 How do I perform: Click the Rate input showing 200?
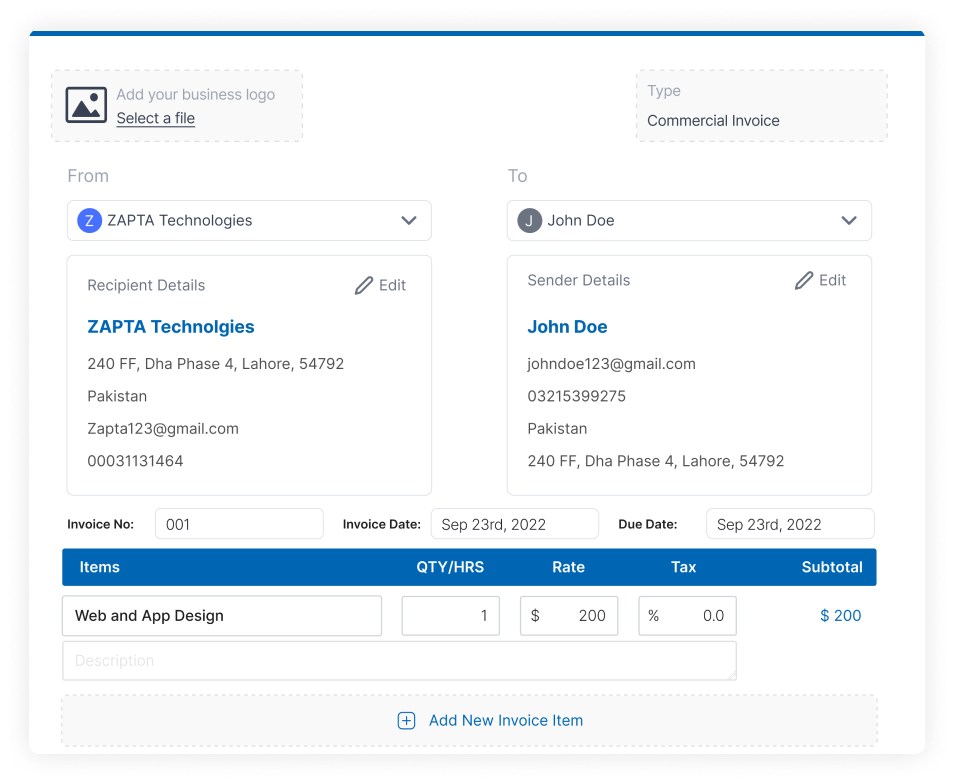pos(569,616)
